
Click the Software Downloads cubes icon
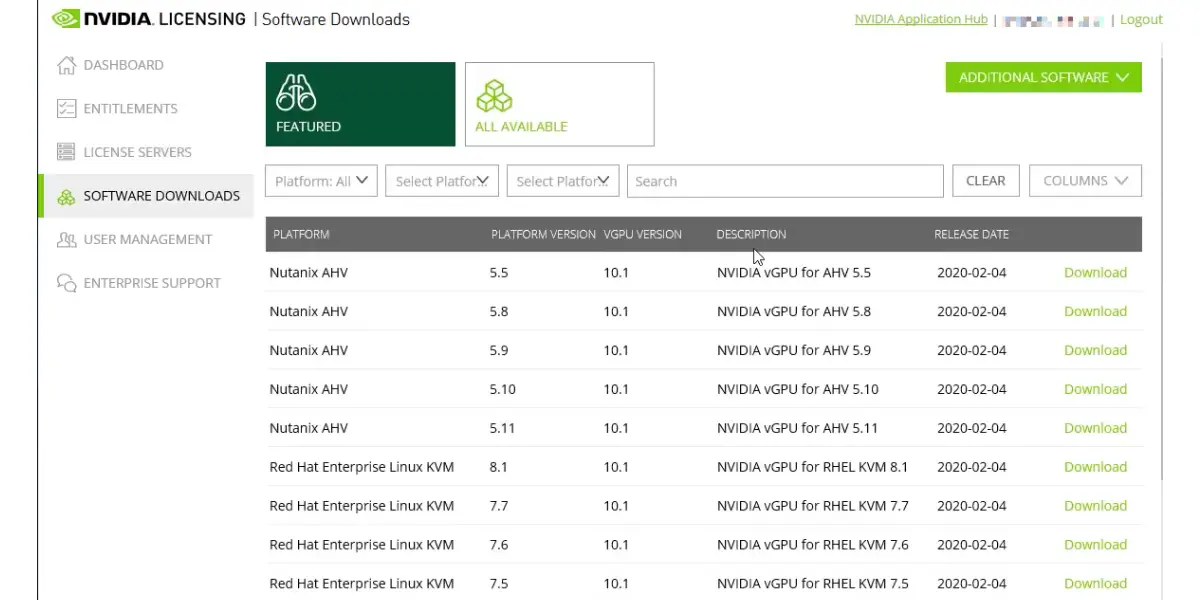66,196
